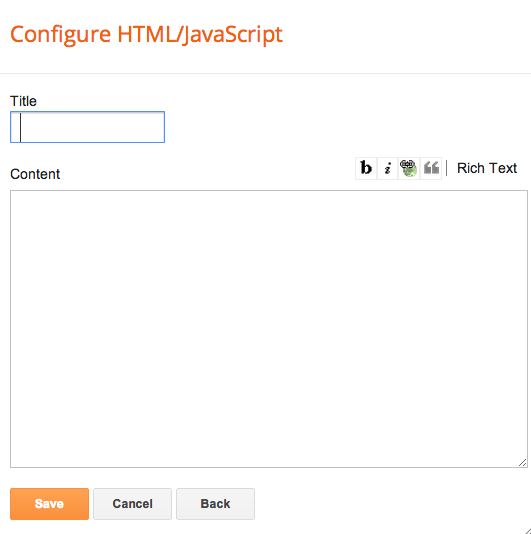The height and width of the screenshot is (534, 531).
Task: Click inside the Content text area
Action: point(269,329)
